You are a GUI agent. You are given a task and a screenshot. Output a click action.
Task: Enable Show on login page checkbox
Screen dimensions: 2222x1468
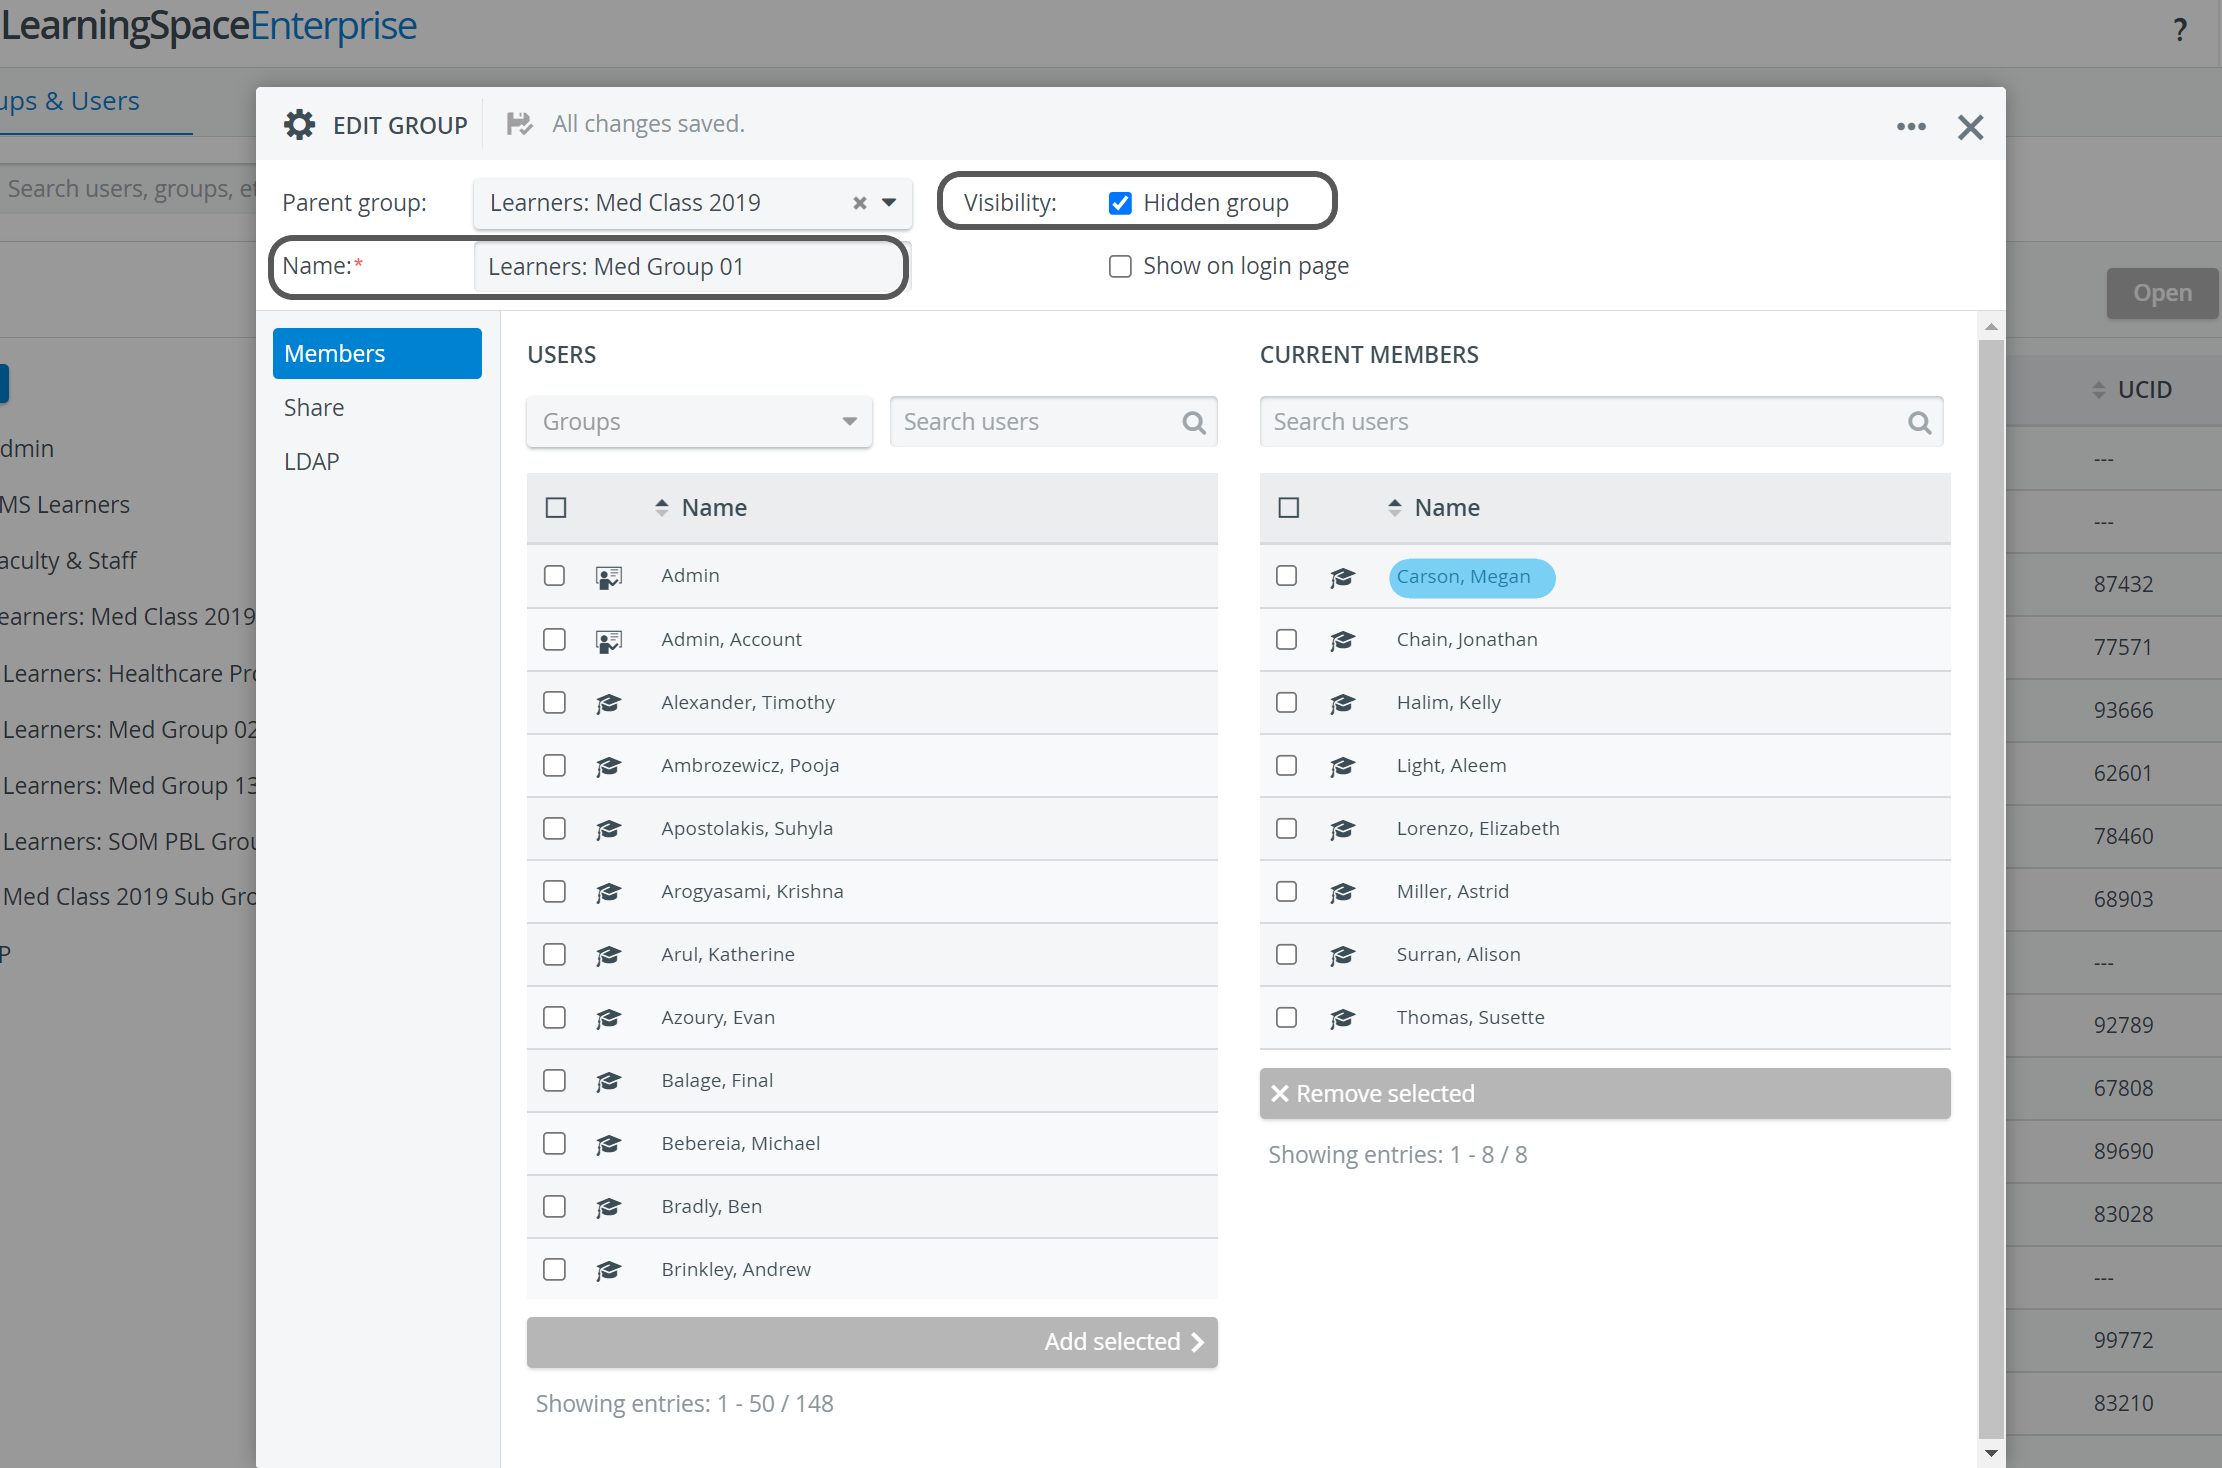[1120, 266]
